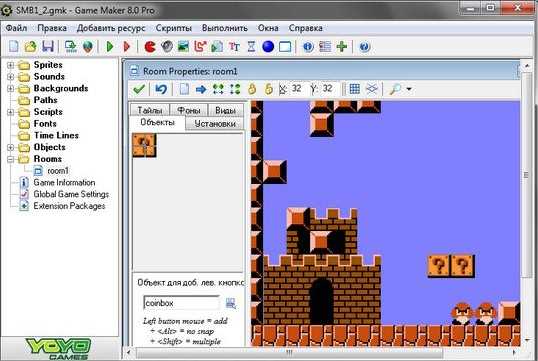
Task: Lock all instances with padlock icon
Action: 252,89
